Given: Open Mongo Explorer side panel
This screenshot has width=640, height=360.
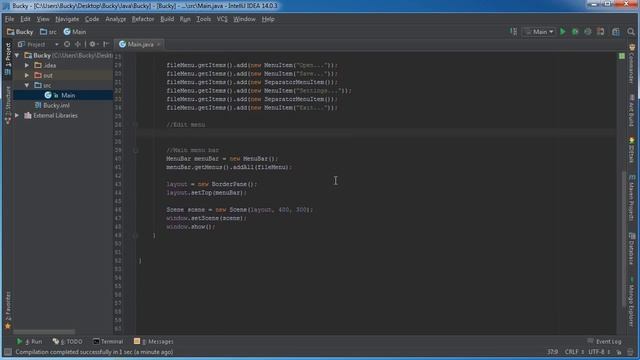Looking at the screenshot, I should (x=631, y=301).
